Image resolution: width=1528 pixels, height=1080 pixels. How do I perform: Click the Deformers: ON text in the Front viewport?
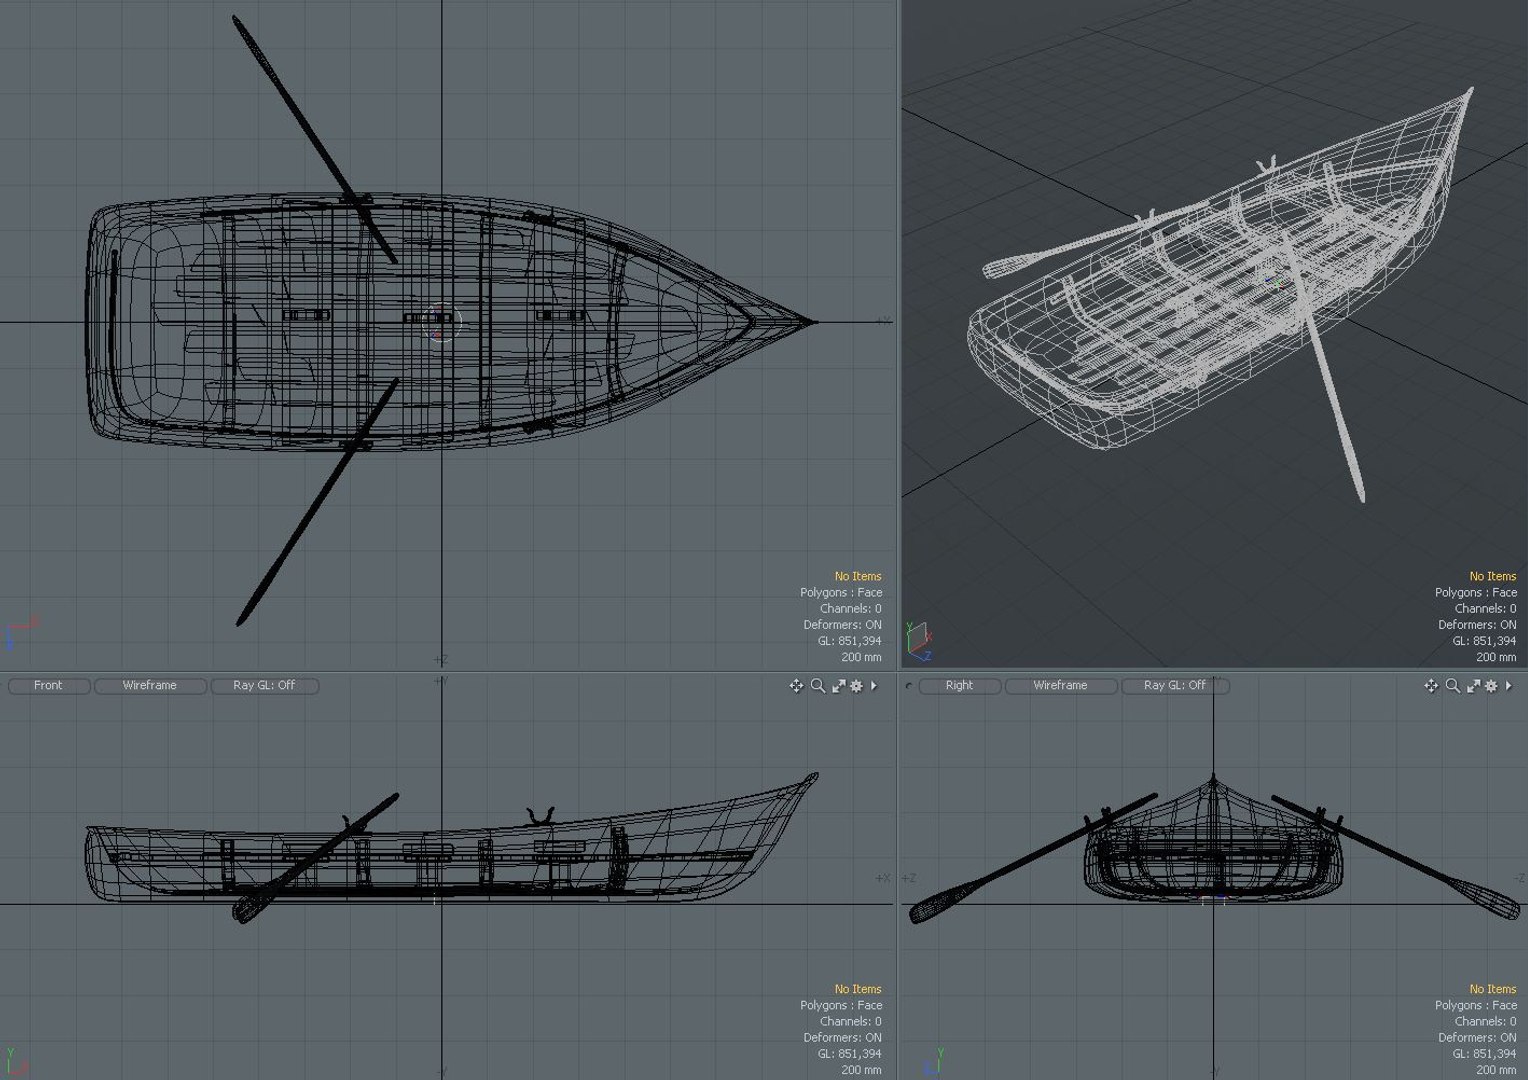[842, 1038]
